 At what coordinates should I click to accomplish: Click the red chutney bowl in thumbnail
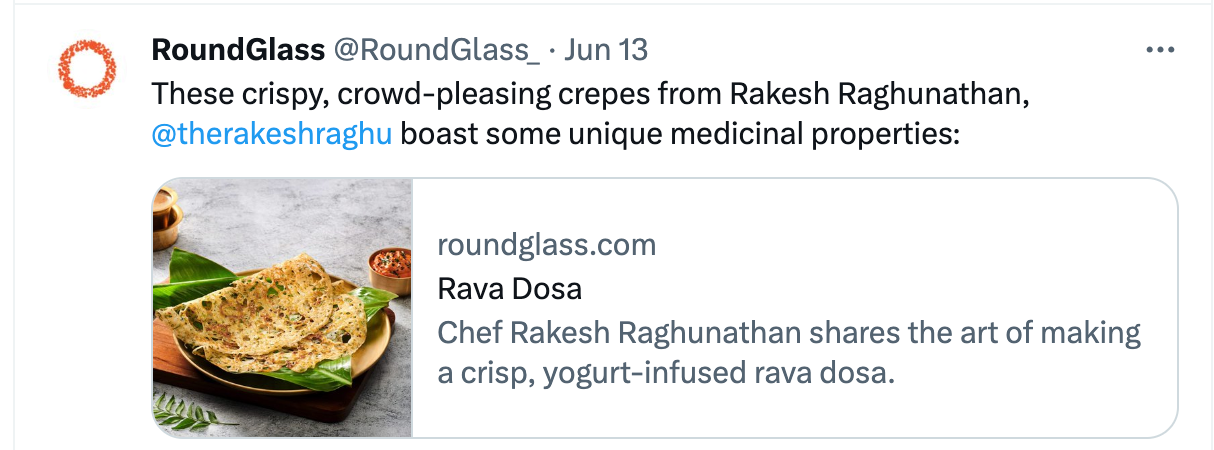tap(390, 267)
